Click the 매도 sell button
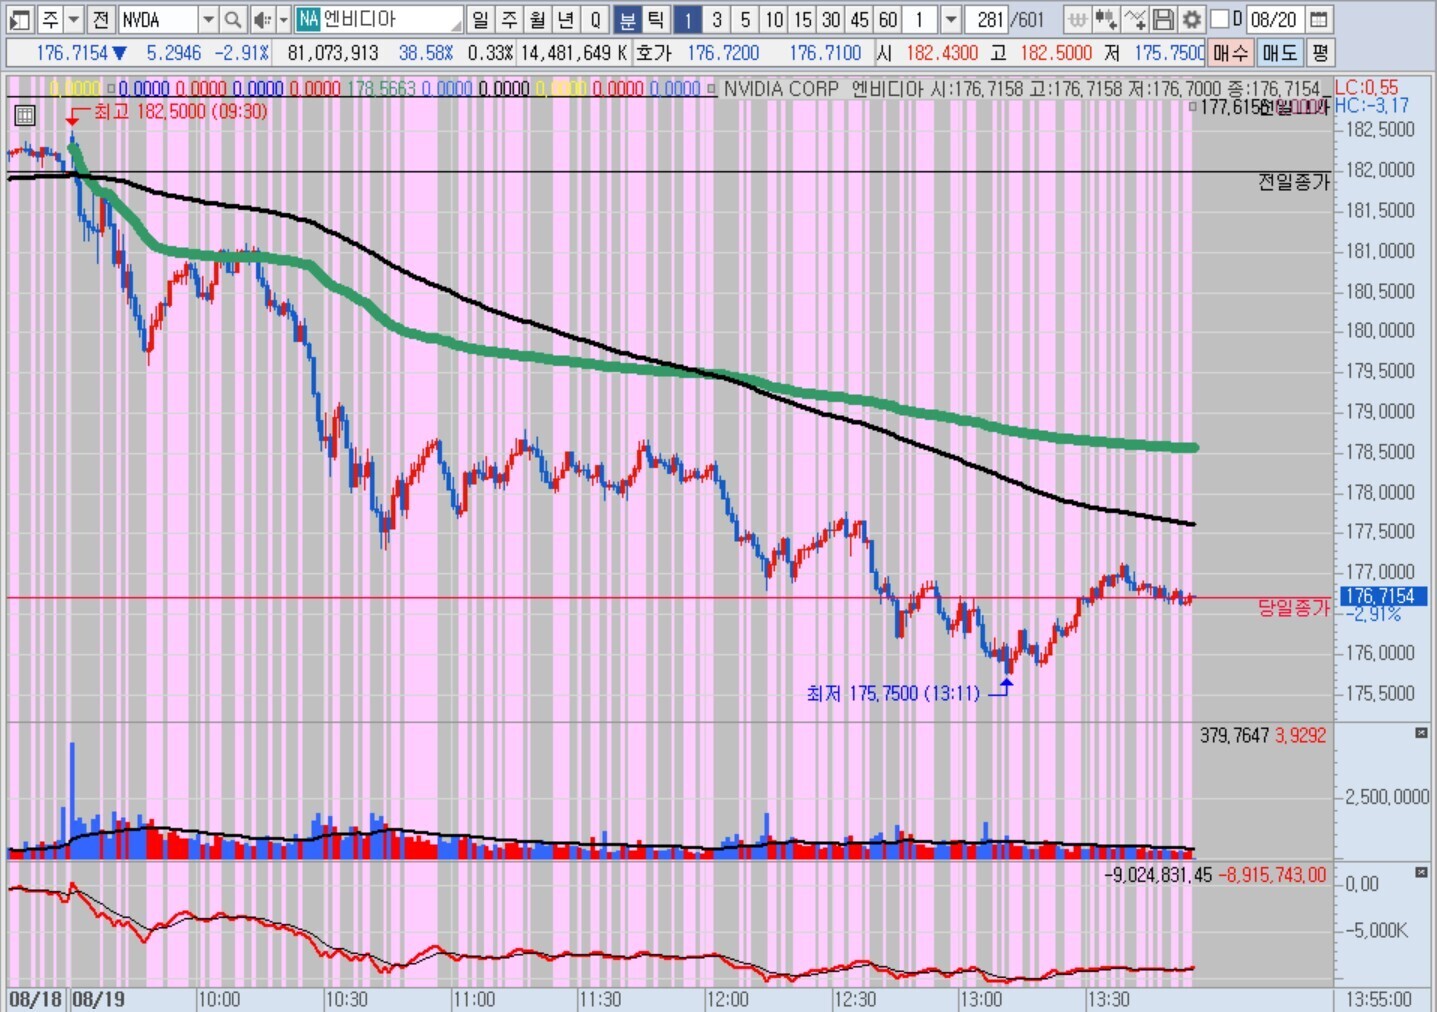1437x1012 pixels. [1279, 52]
